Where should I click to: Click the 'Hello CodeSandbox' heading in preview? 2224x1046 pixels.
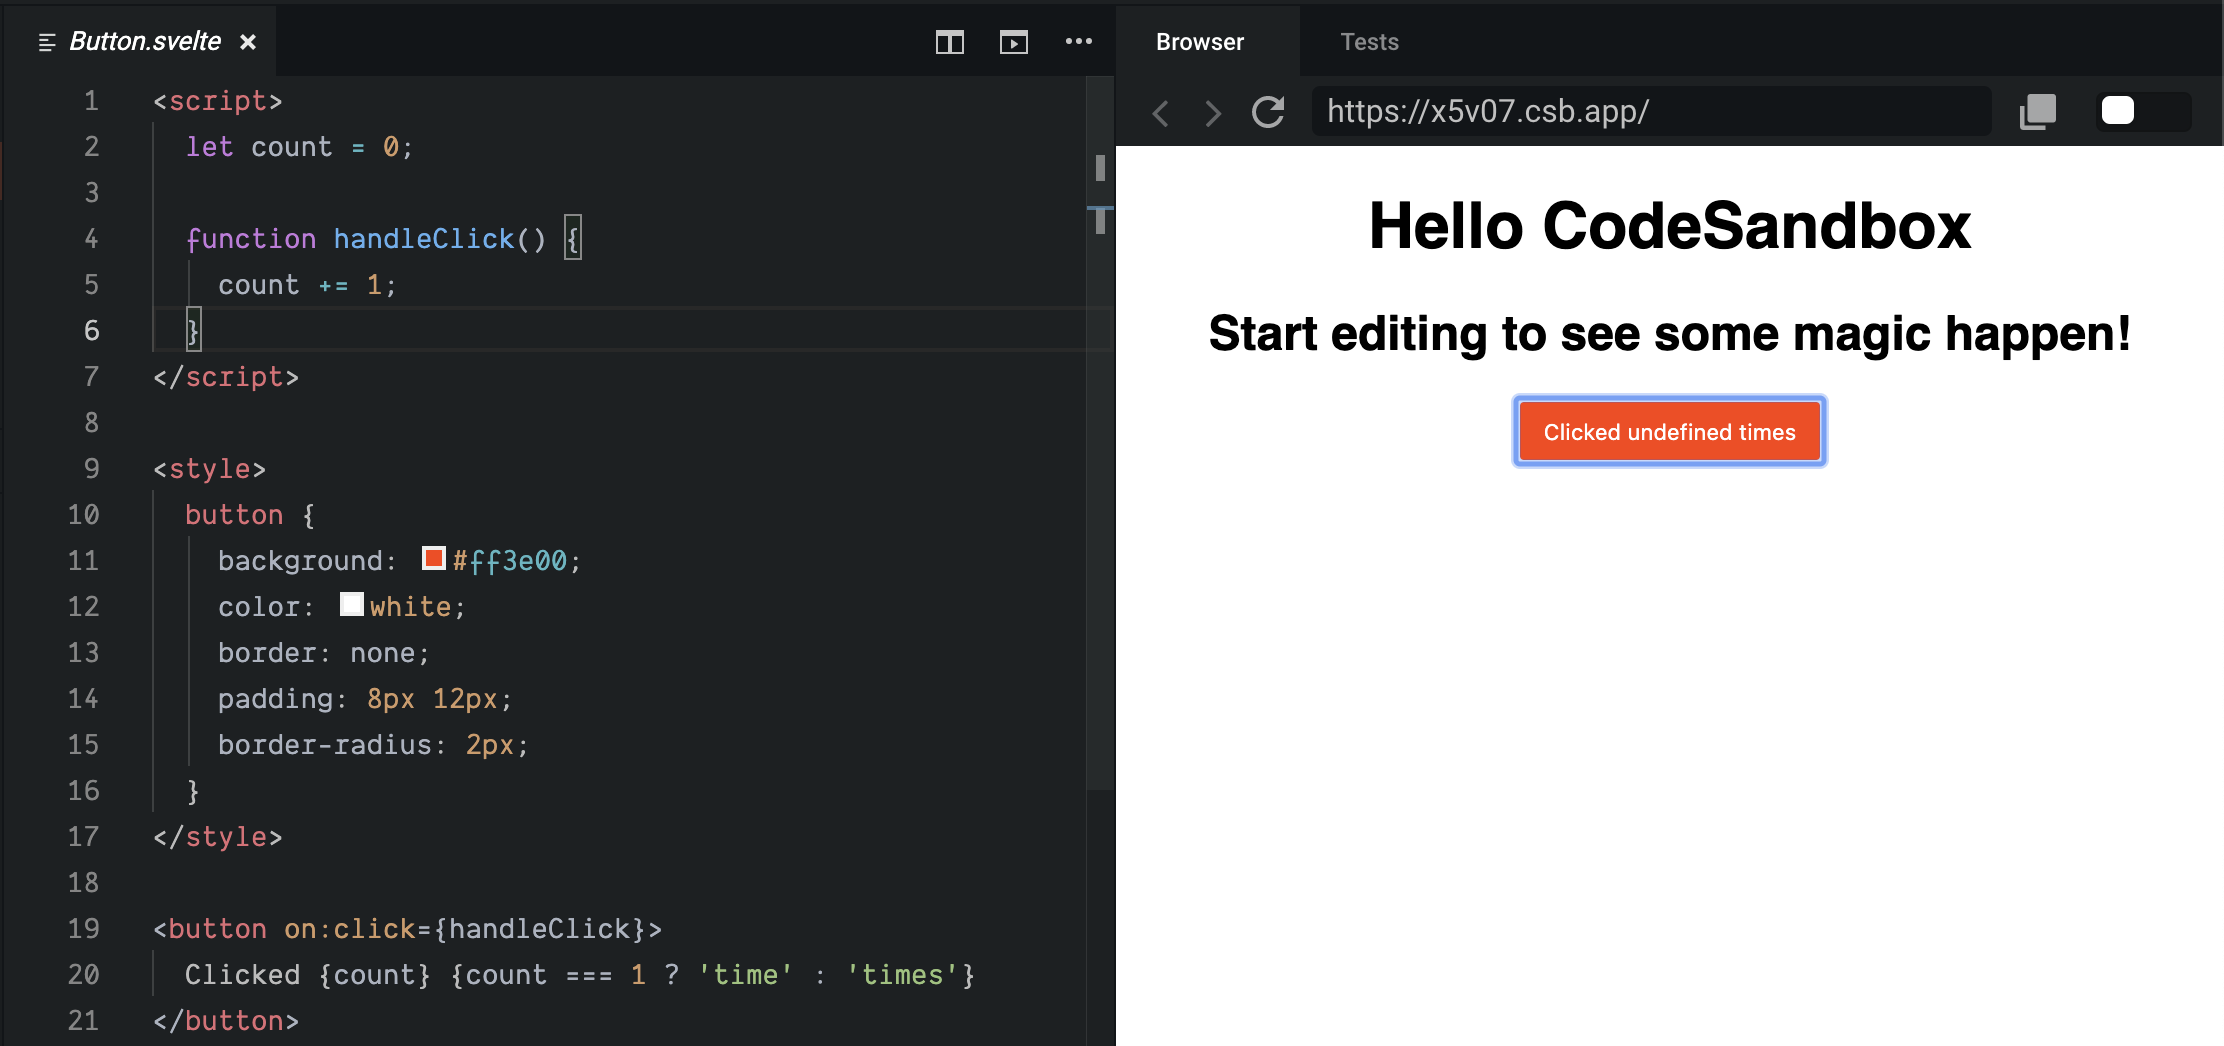(1669, 226)
